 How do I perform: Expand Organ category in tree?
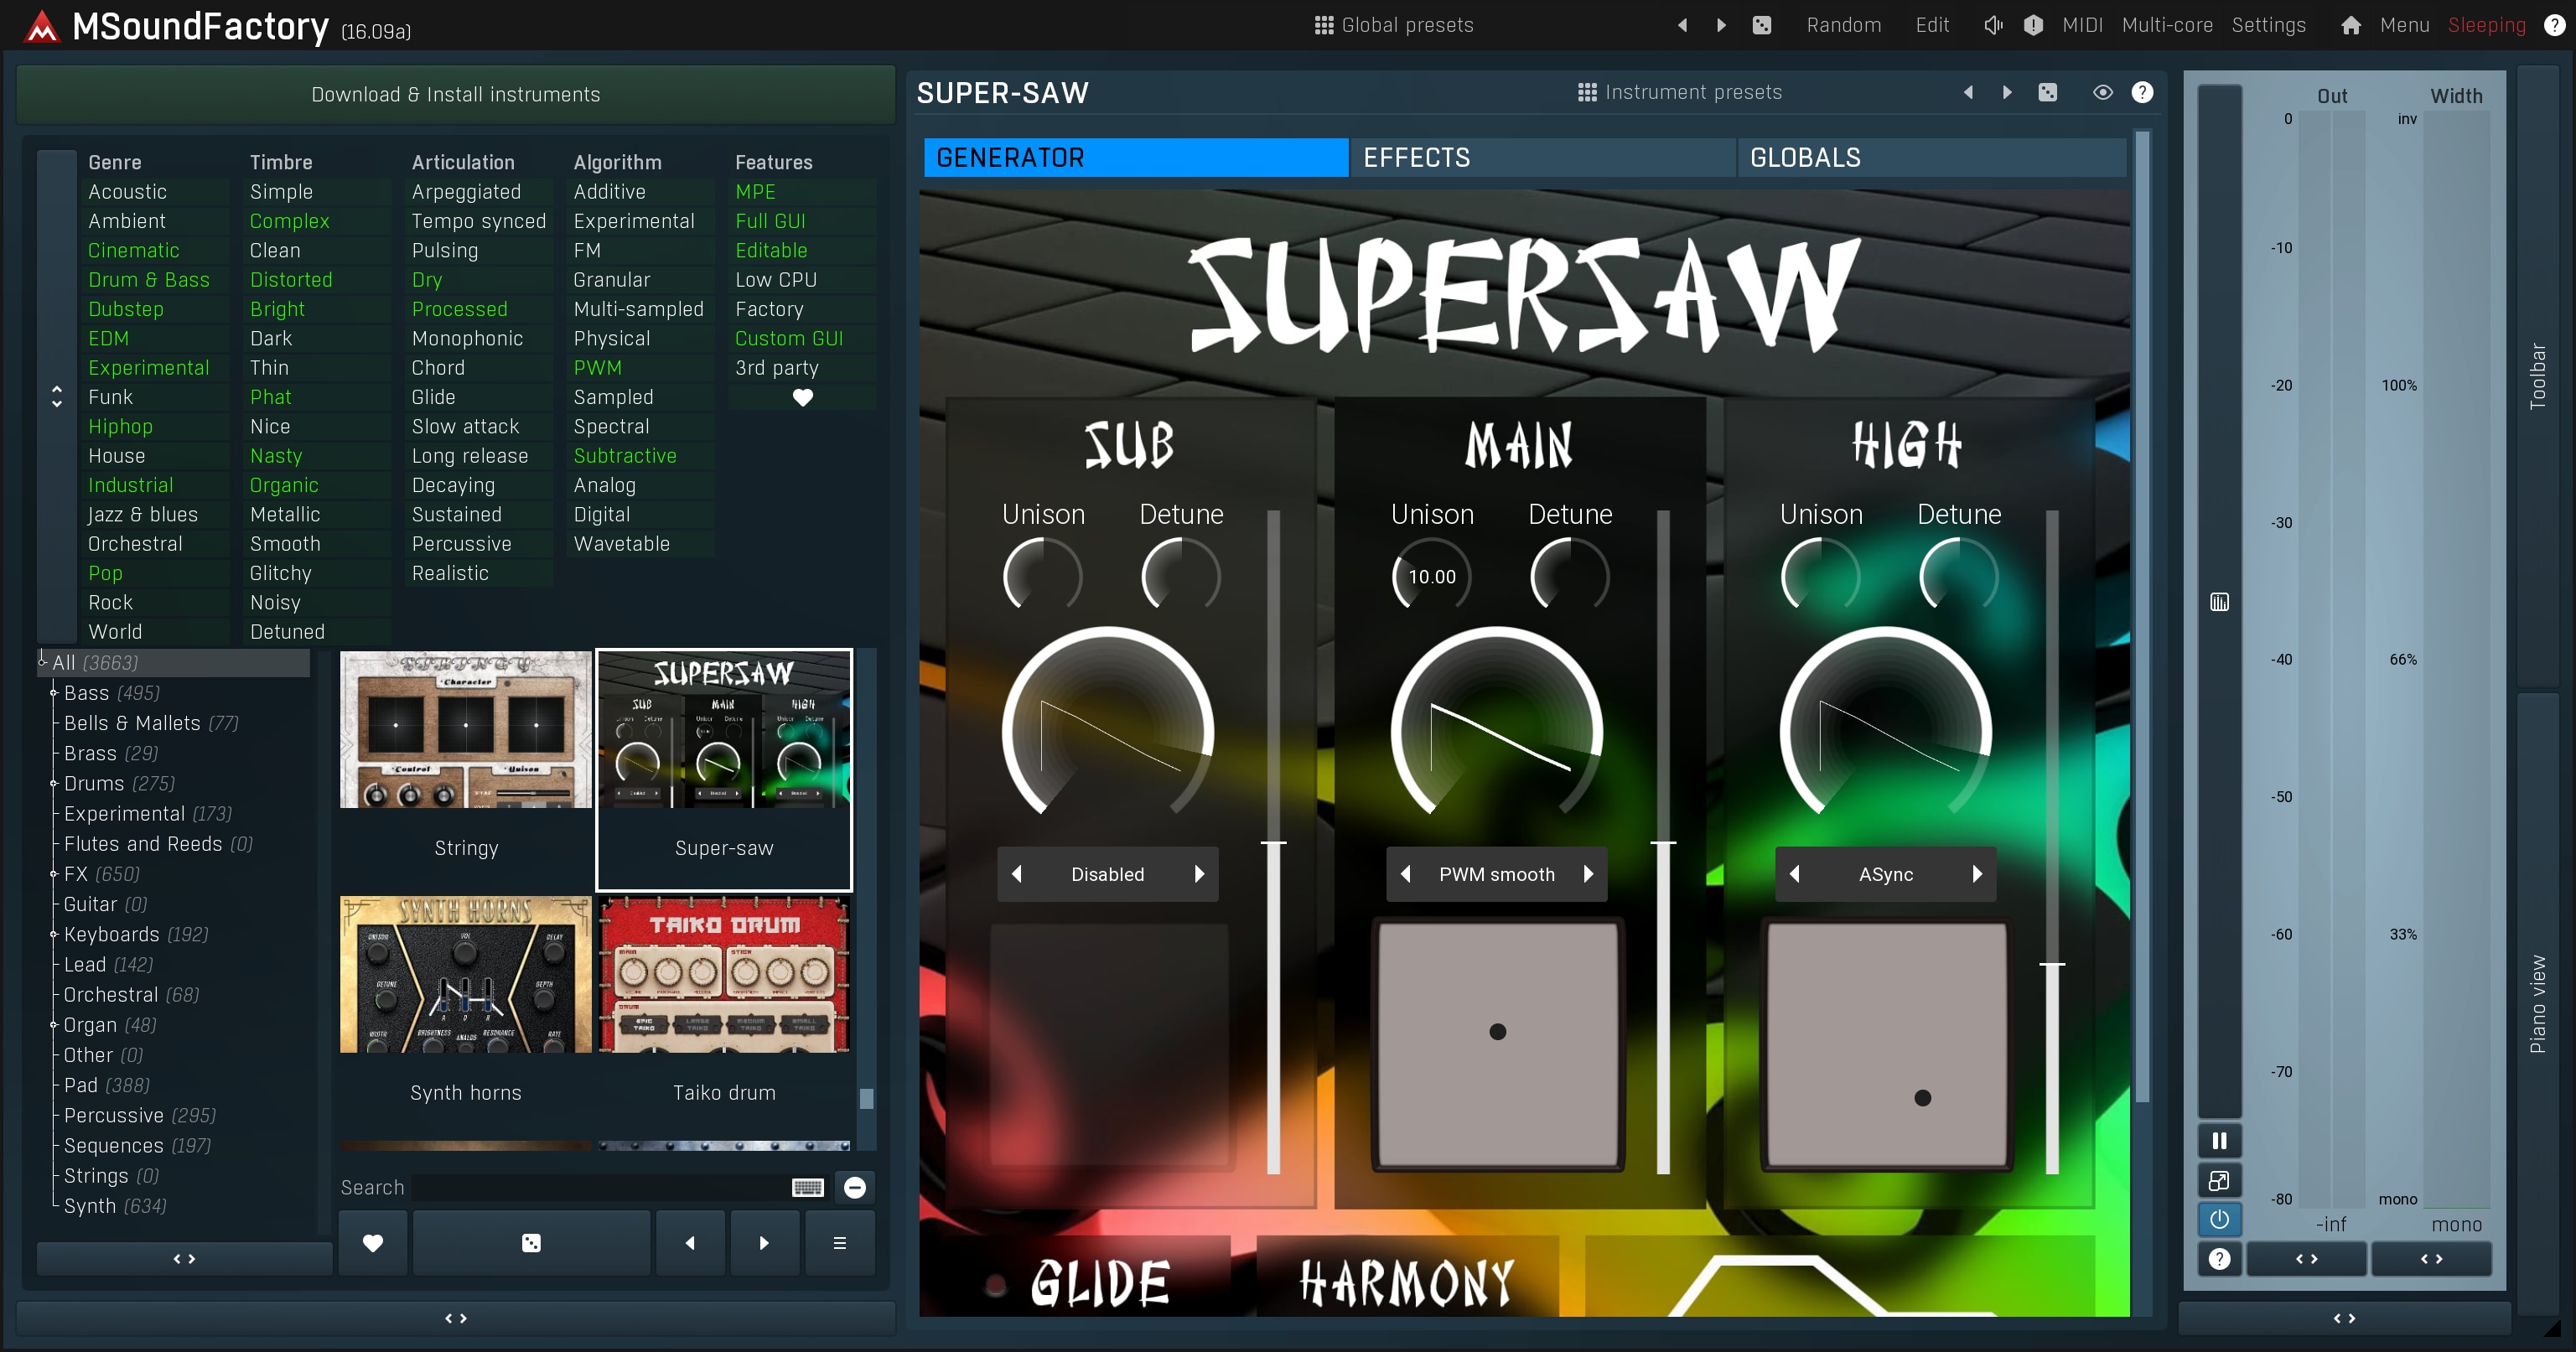pyautogui.click(x=54, y=1024)
